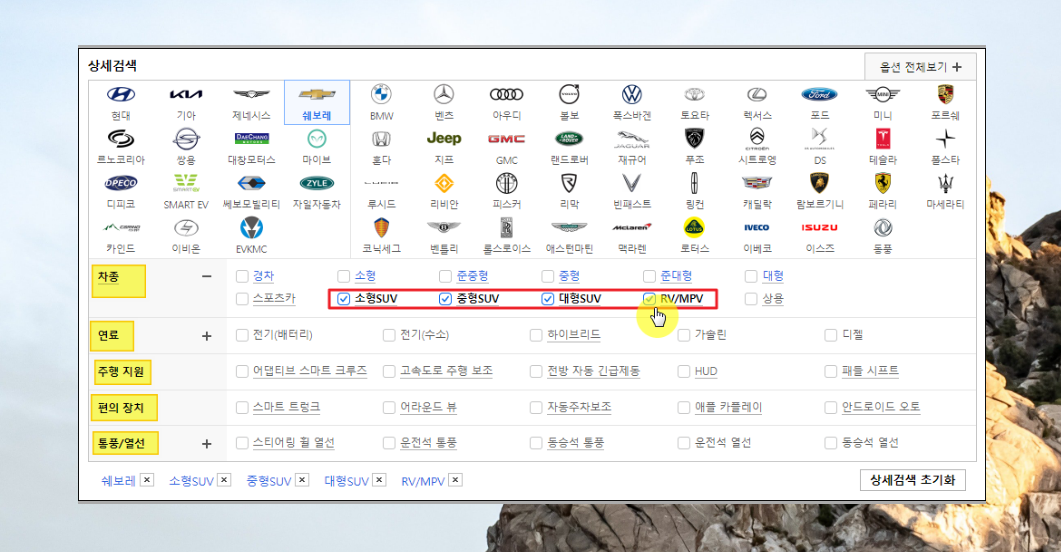This screenshot has height=552, width=1061.
Task: Pick the Mini (미니) brand icon
Action: tap(882, 94)
